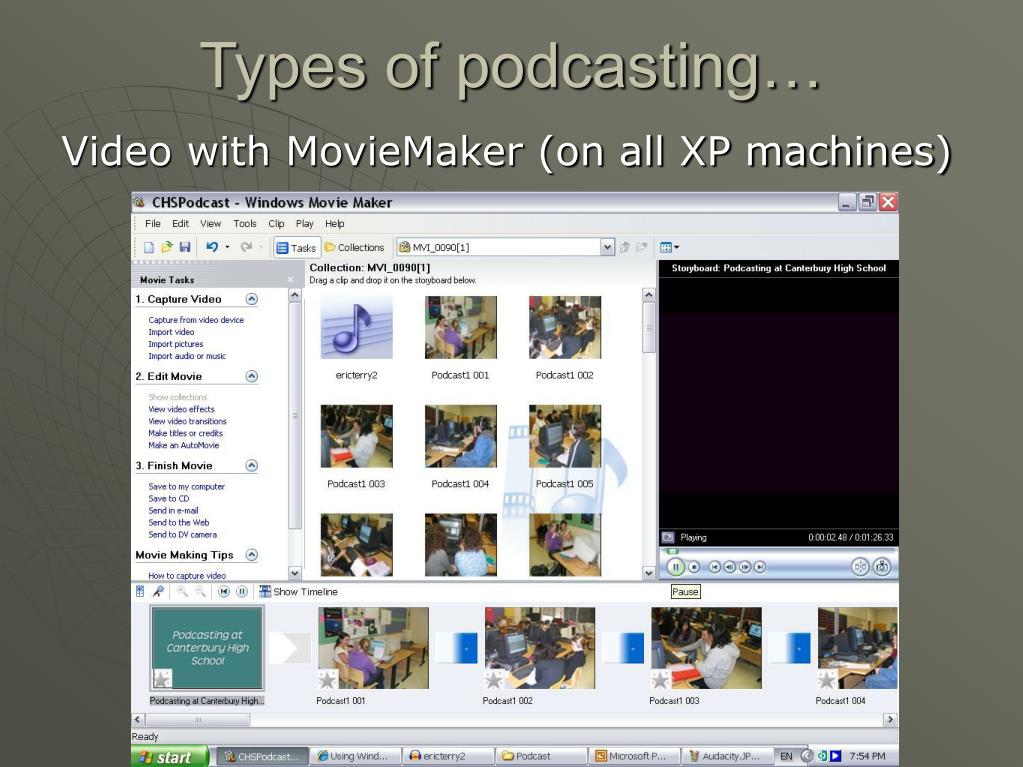Toggle the Collections pane button
The width and height of the screenshot is (1023, 767).
point(354,248)
